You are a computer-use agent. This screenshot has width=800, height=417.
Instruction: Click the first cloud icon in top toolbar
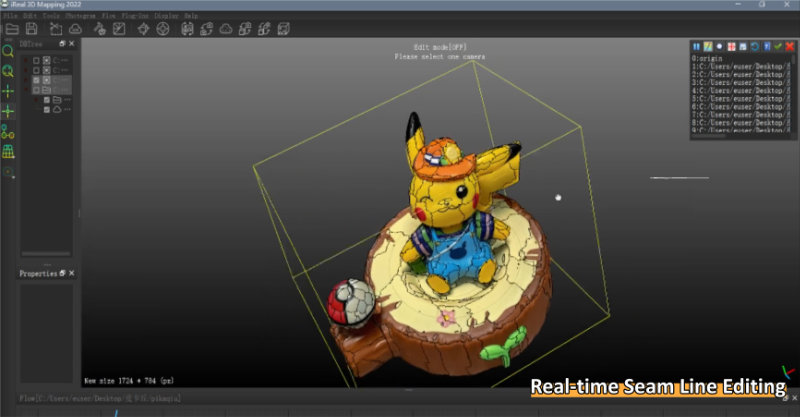pyautogui.click(x=75, y=29)
